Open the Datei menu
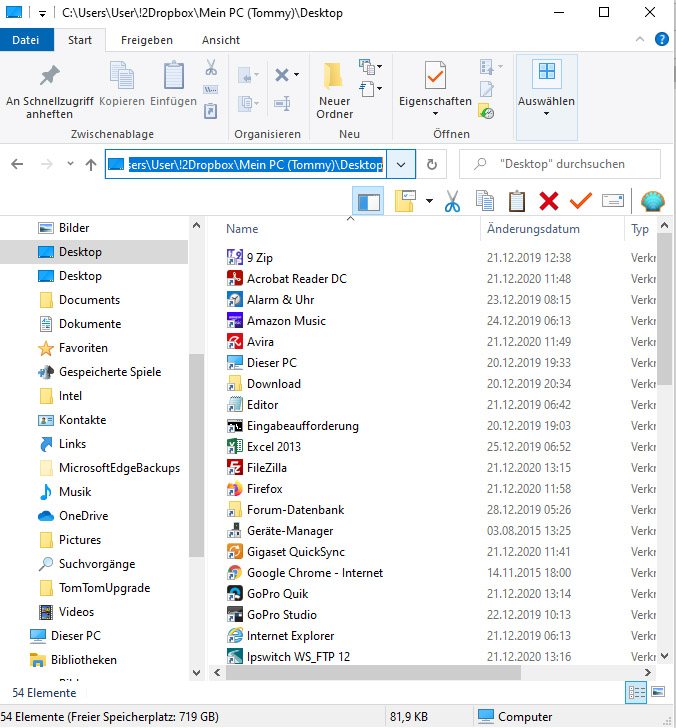The image size is (676, 728). click(26, 40)
